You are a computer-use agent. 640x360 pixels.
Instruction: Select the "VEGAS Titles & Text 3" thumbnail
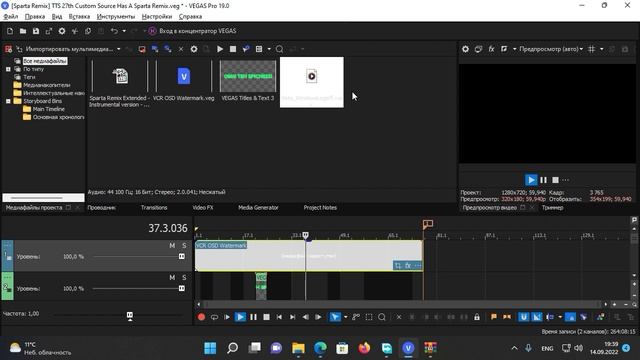point(248,76)
